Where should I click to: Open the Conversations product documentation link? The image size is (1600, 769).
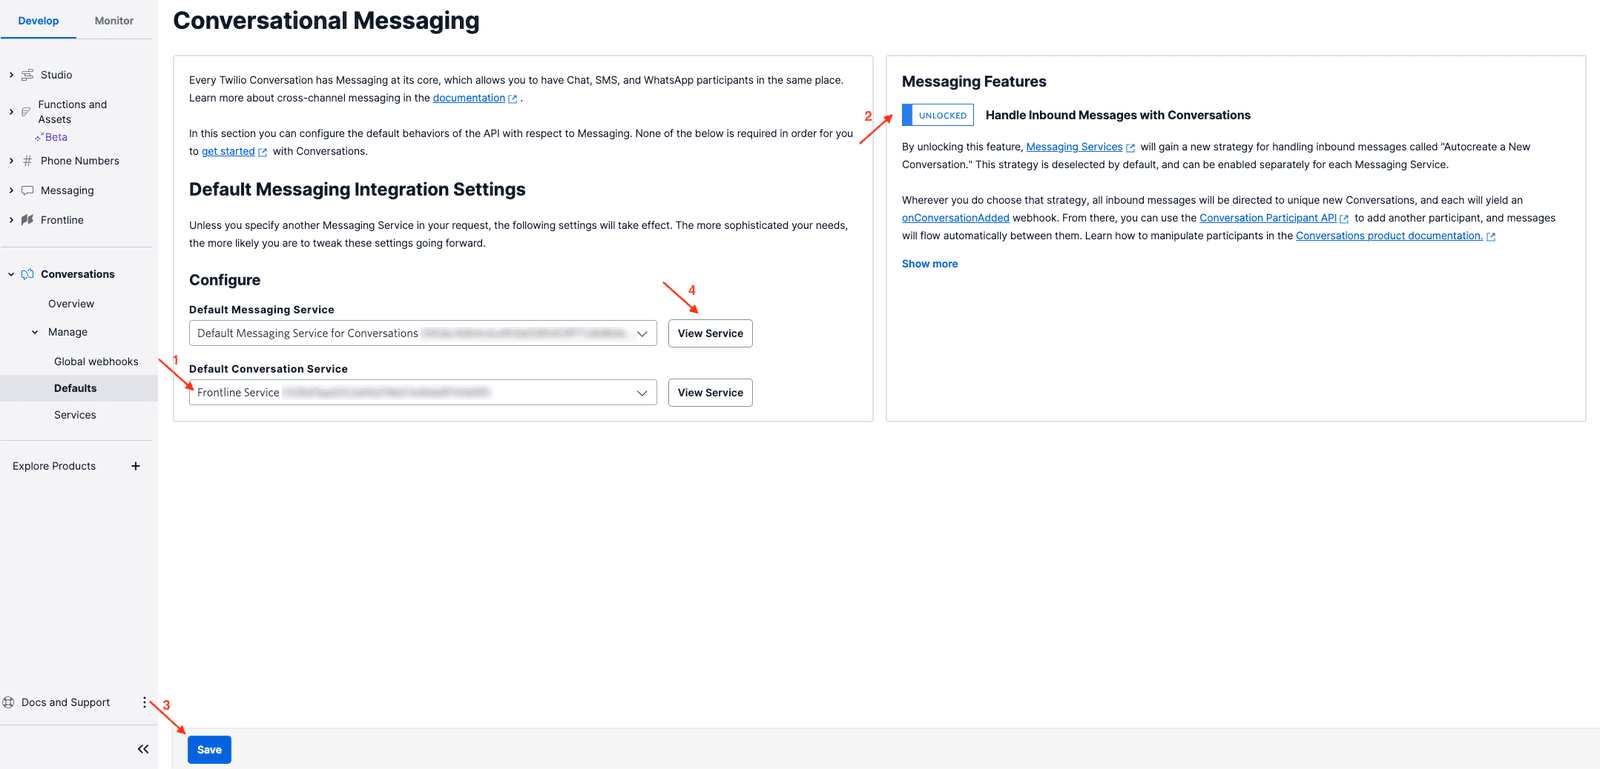click(x=1389, y=236)
